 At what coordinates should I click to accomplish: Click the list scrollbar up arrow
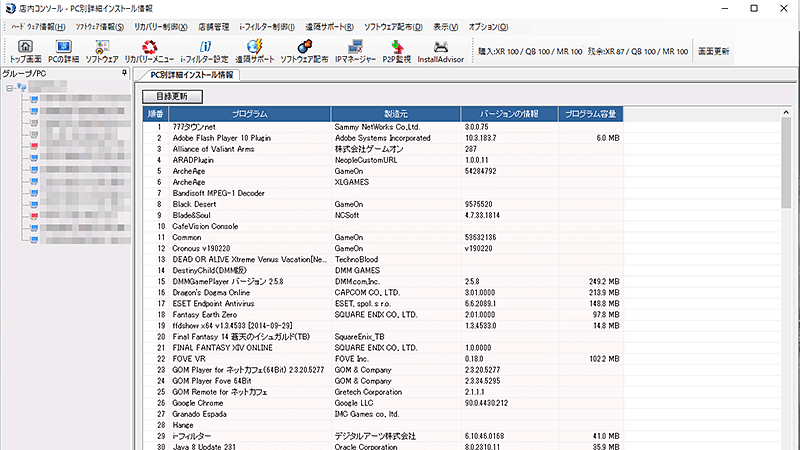(786, 112)
